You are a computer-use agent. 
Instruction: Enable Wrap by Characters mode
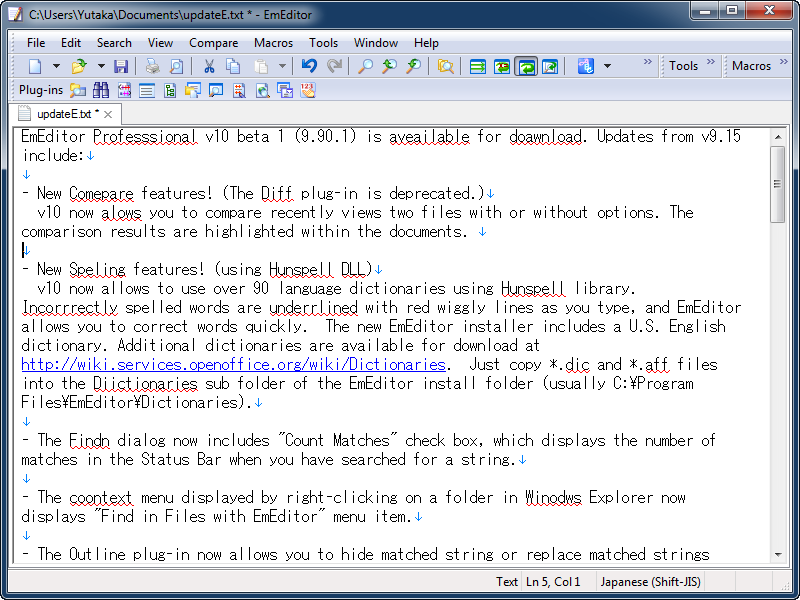pyautogui.click(x=502, y=66)
